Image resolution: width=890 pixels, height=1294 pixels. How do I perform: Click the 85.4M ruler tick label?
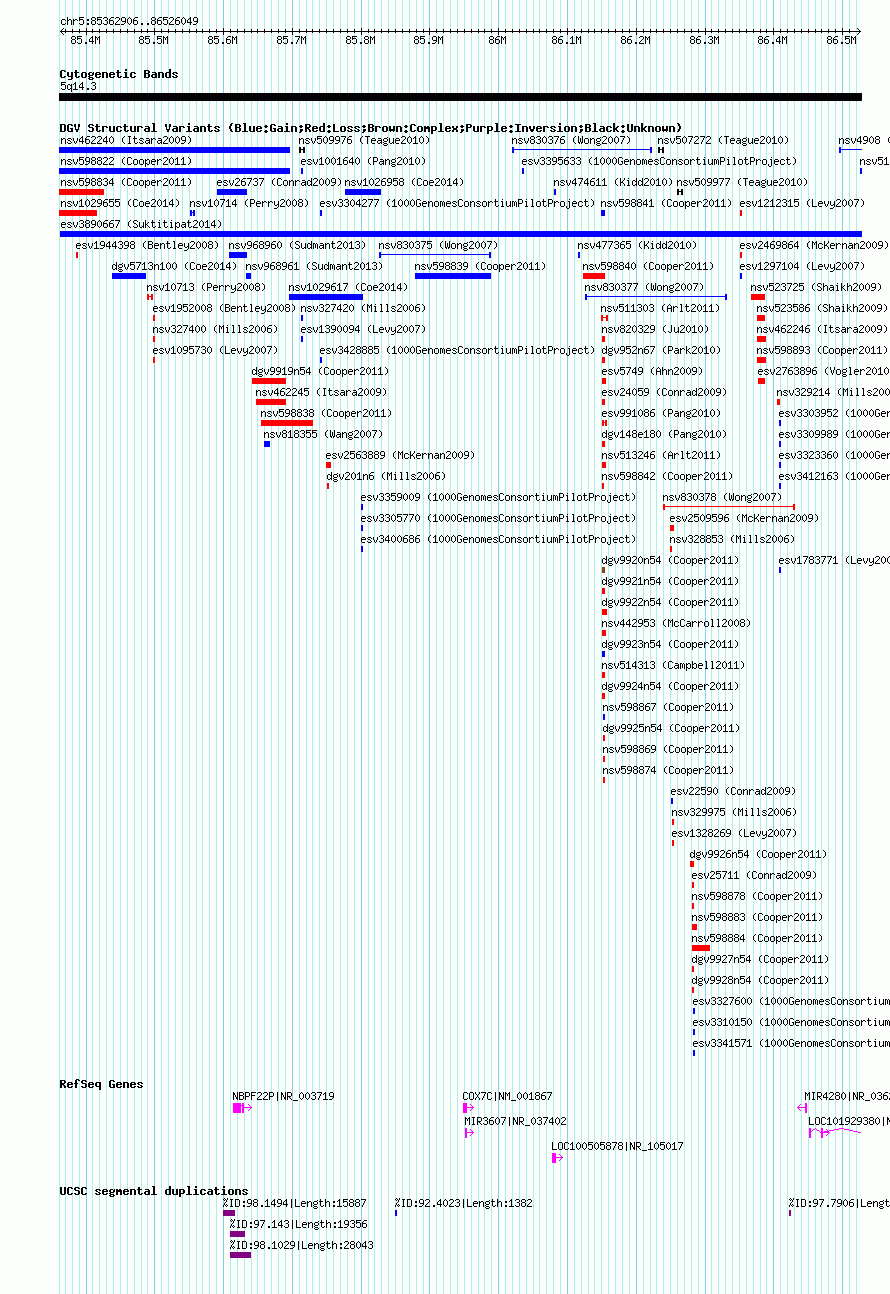[85, 40]
